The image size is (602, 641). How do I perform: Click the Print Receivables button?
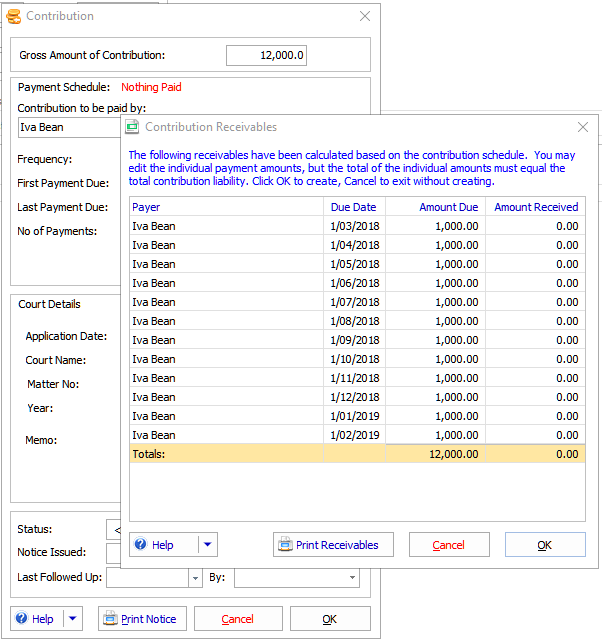click(x=333, y=545)
